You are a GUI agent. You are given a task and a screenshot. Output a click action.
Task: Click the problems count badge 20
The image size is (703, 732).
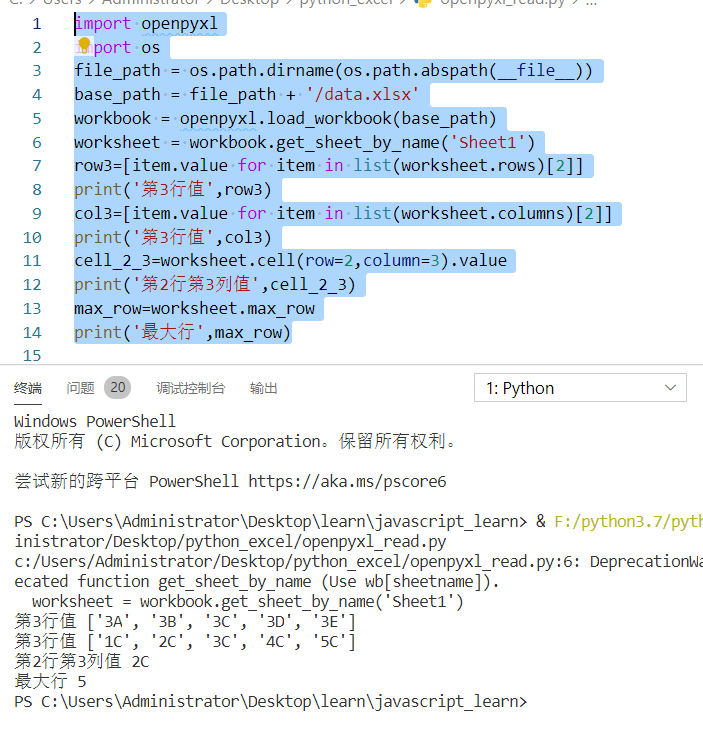(x=118, y=387)
